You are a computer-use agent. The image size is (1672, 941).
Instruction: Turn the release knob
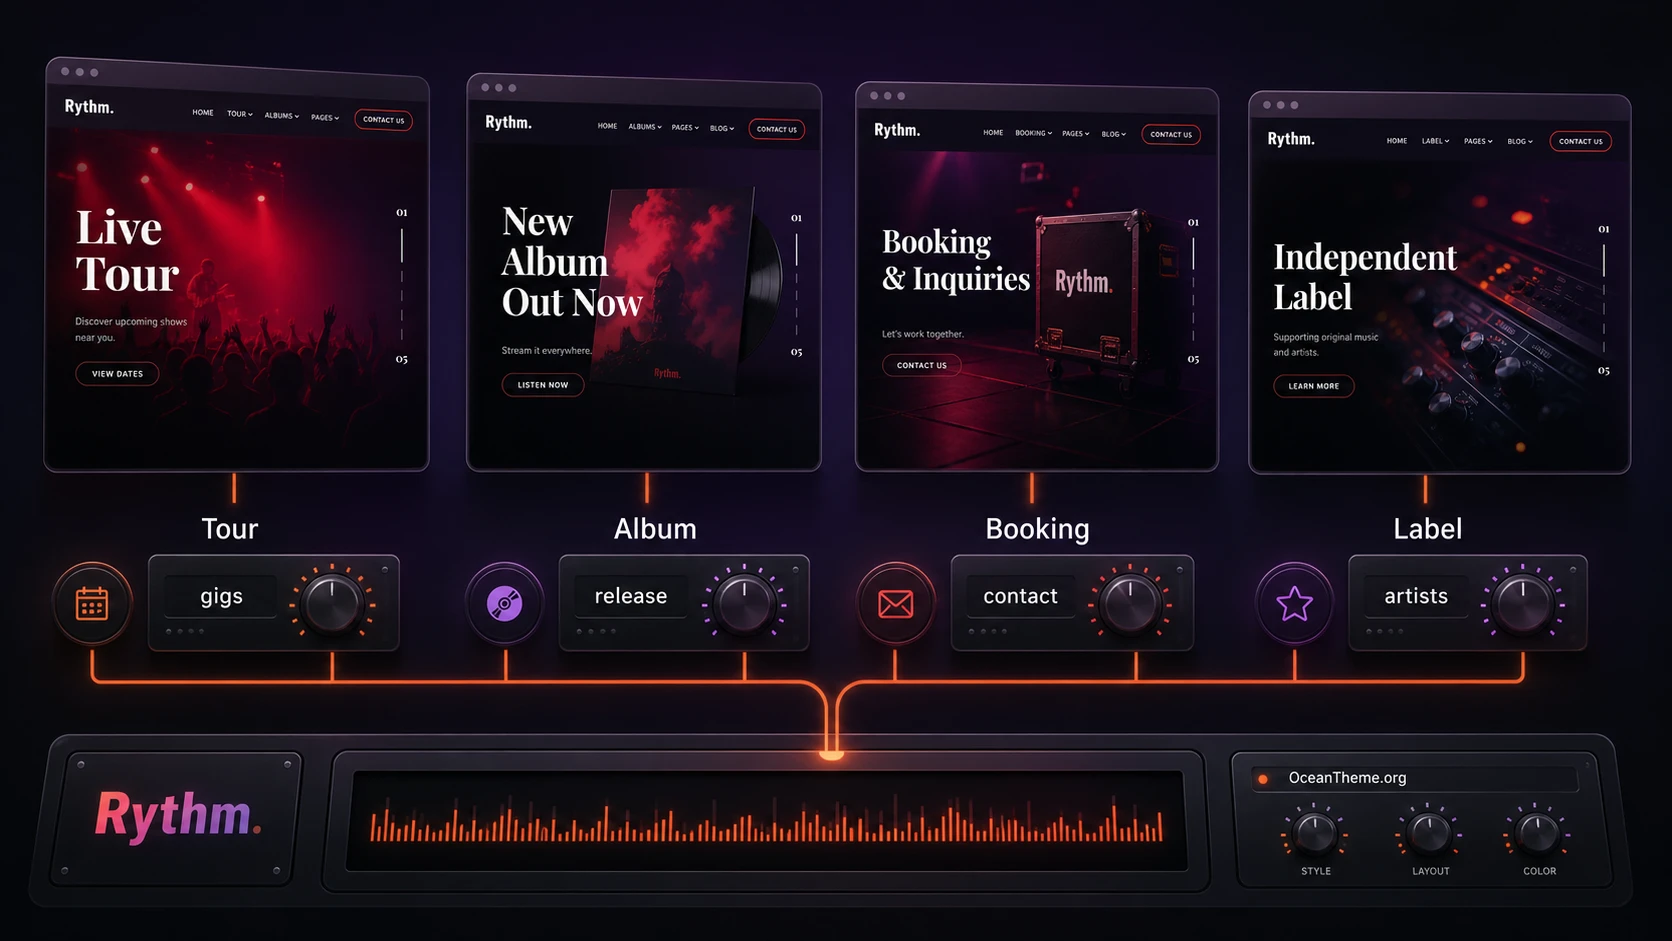(744, 603)
